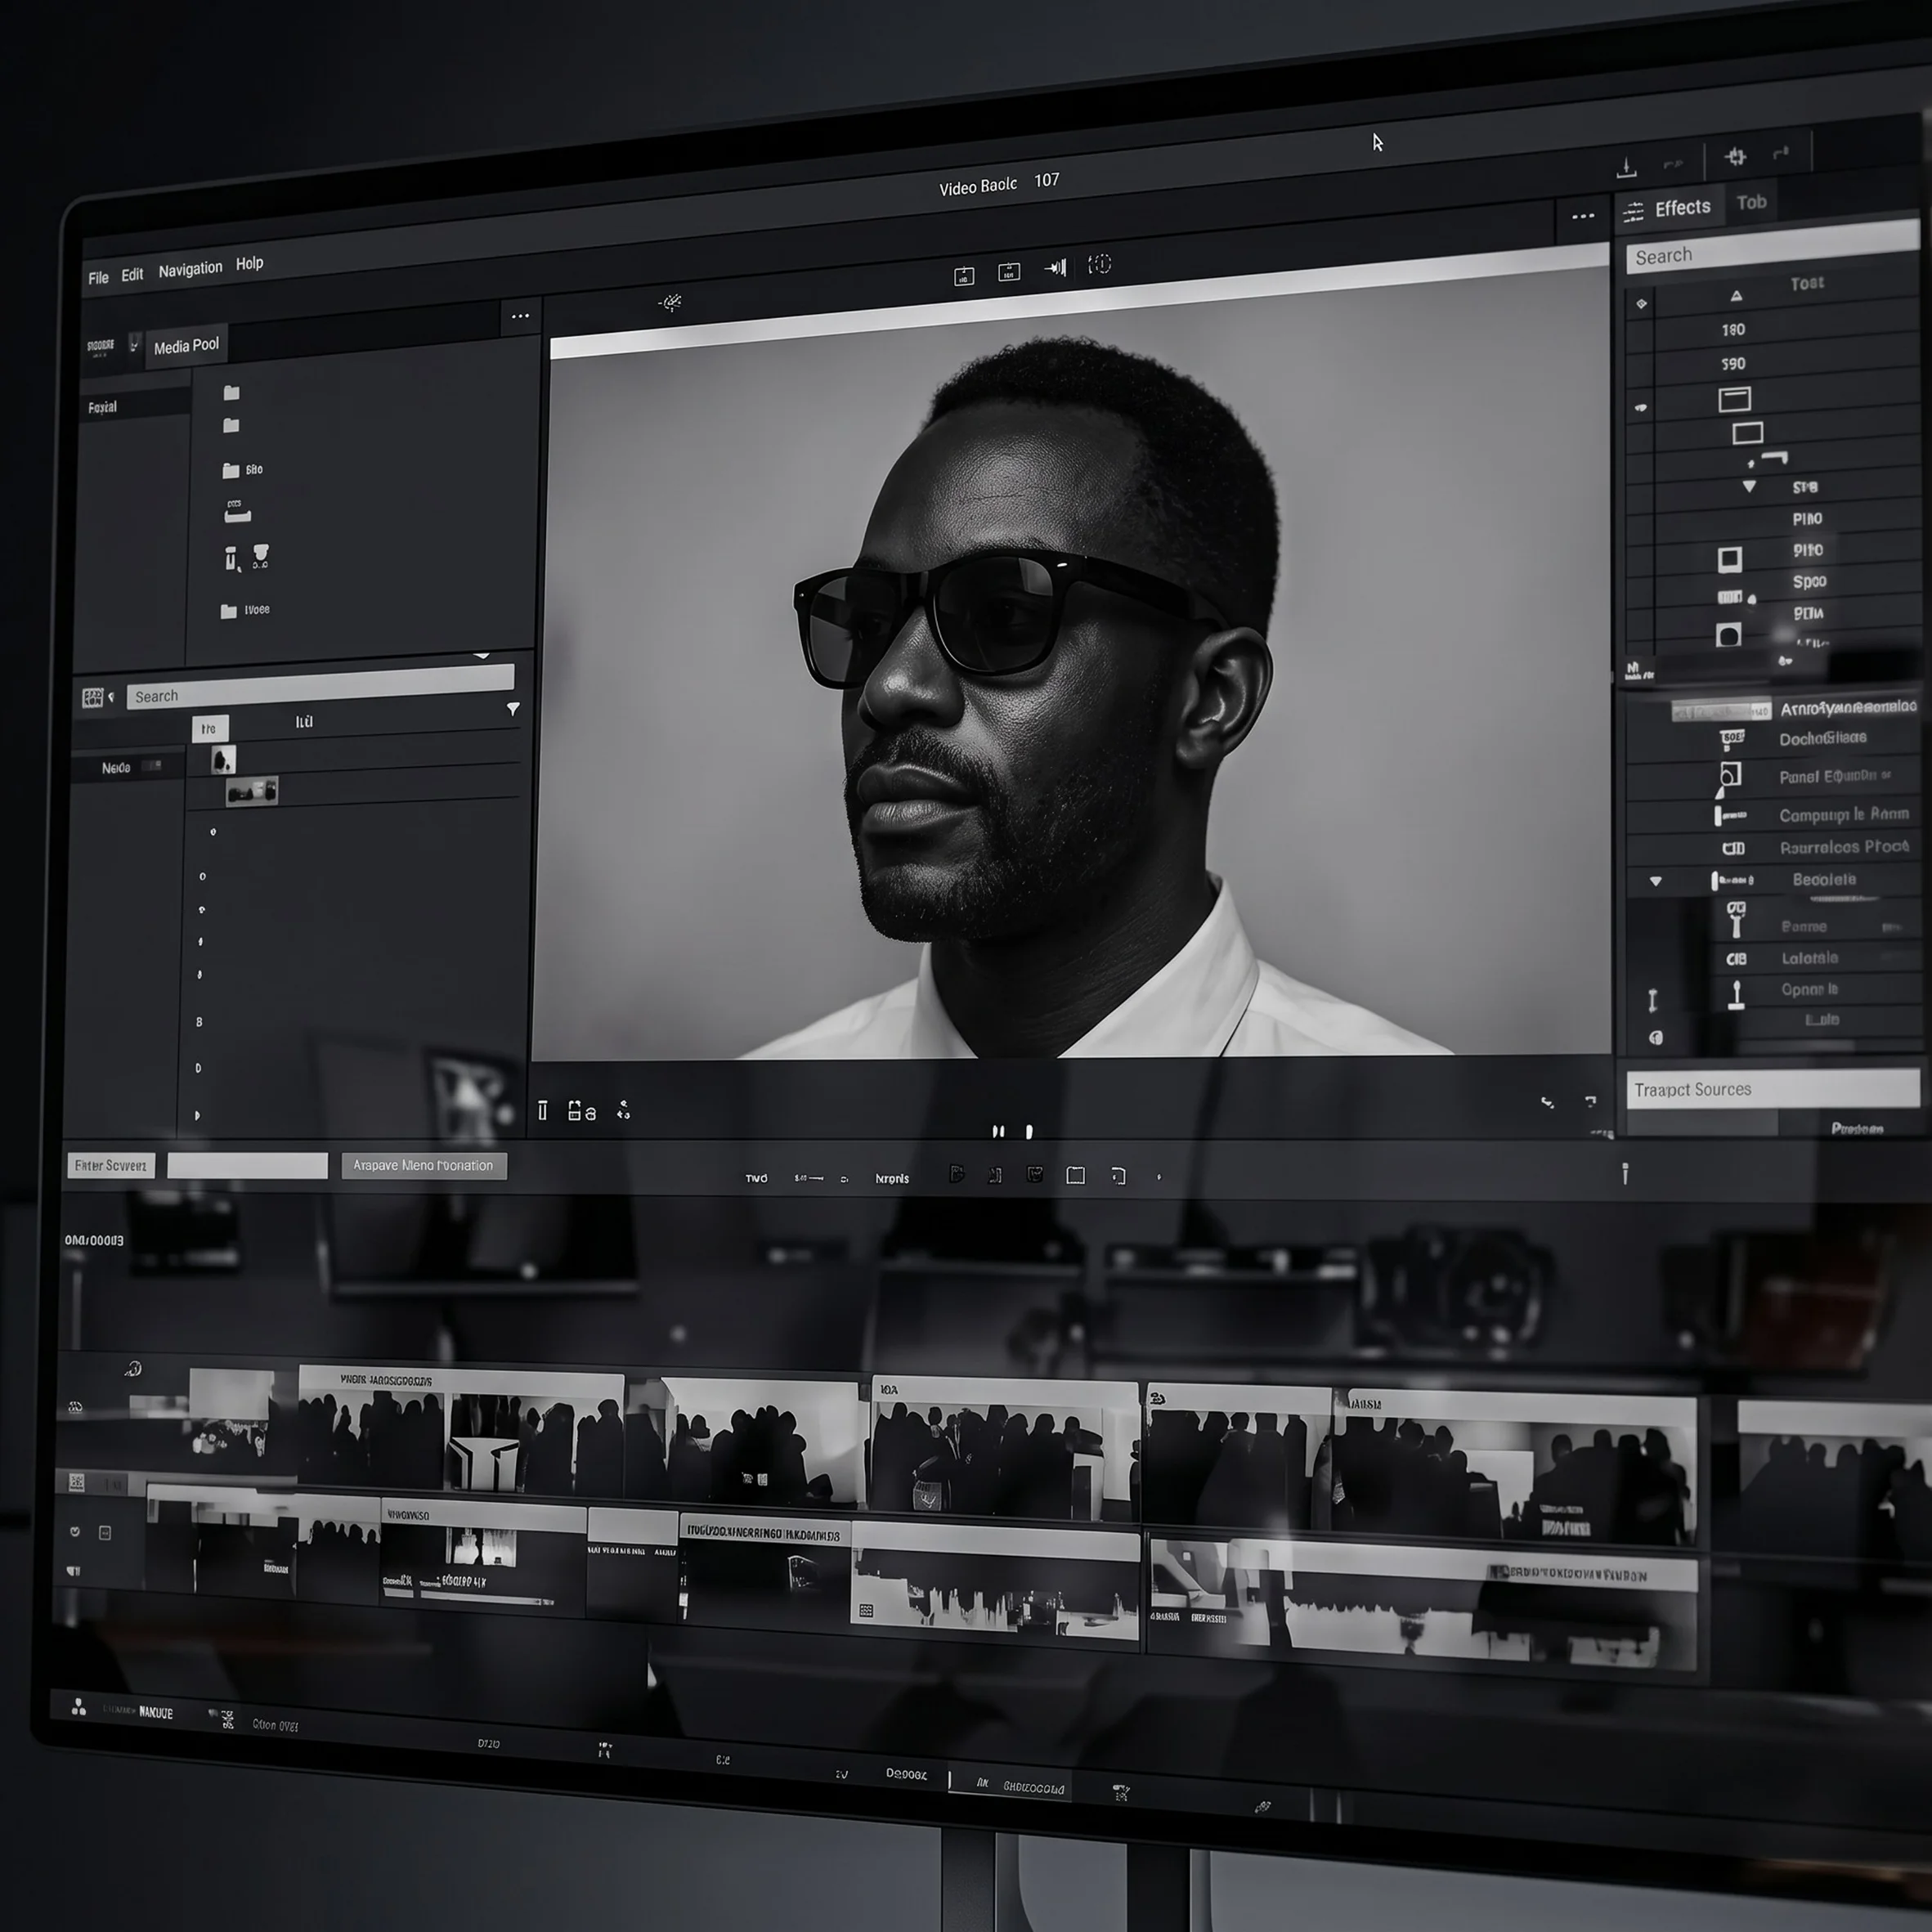Click the skip-to-end icon above the viewer
The height and width of the screenshot is (1932, 1932).
point(1056,267)
